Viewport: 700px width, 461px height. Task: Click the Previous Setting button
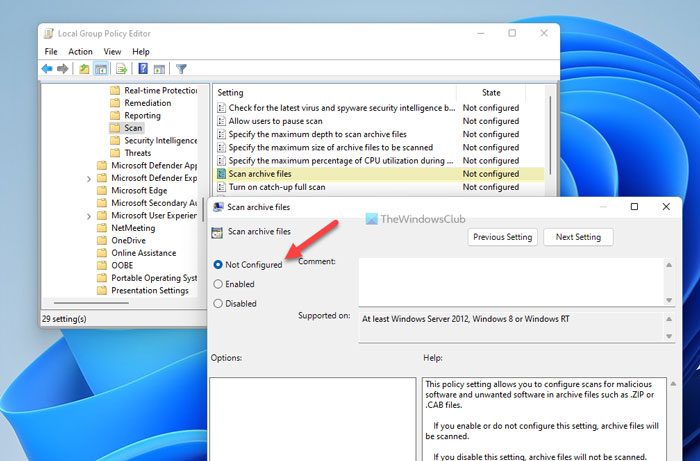point(503,237)
